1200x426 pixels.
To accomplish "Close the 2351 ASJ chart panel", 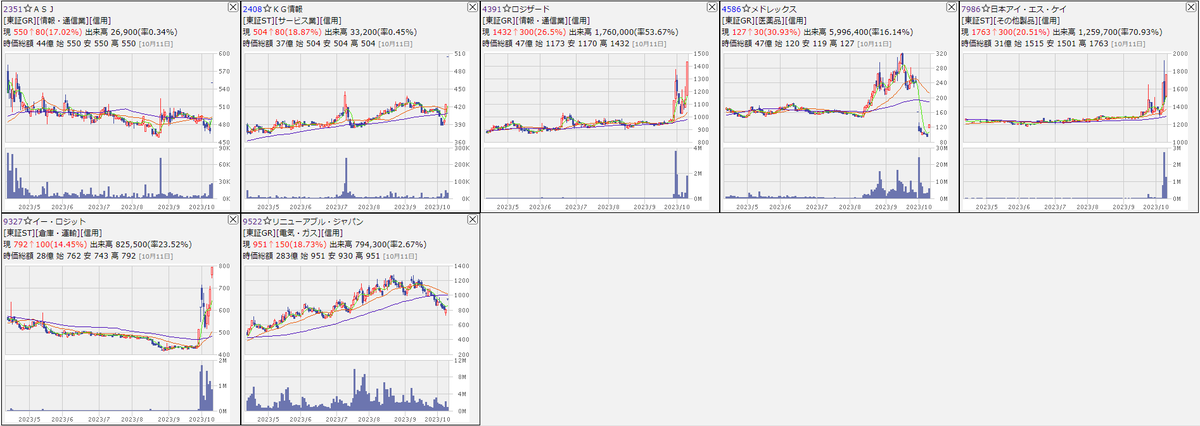I will (x=232, y=6).
